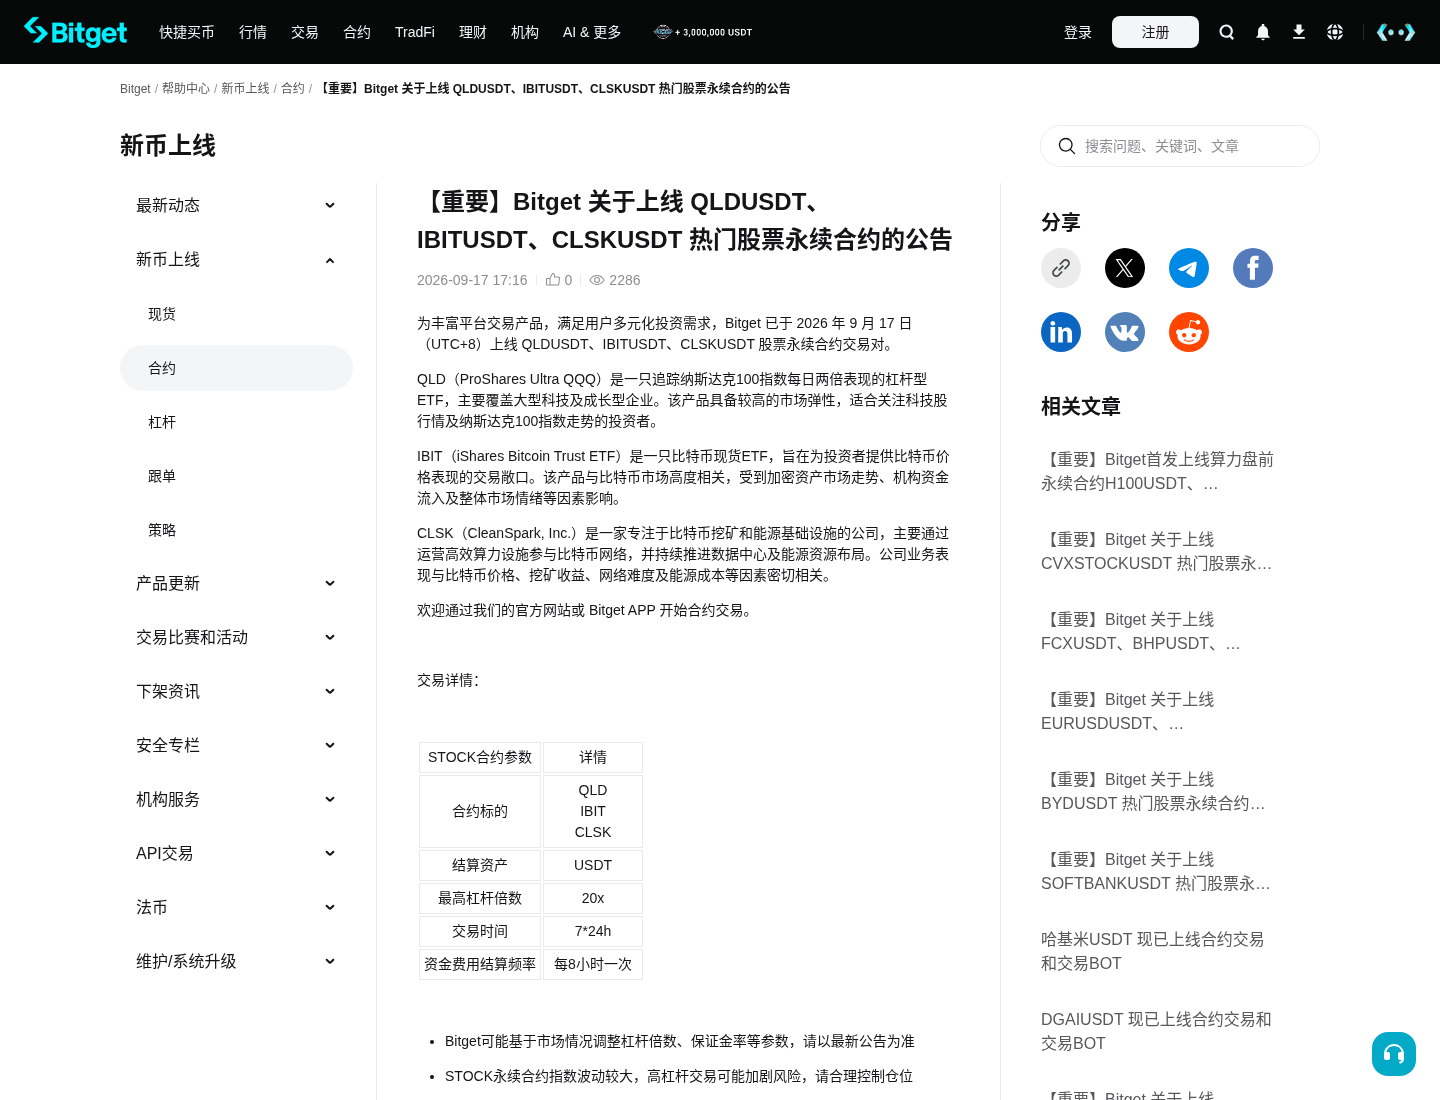Share article on VK
The width and height of the screenshot is (1440, 1100).
coord(1125,332)
